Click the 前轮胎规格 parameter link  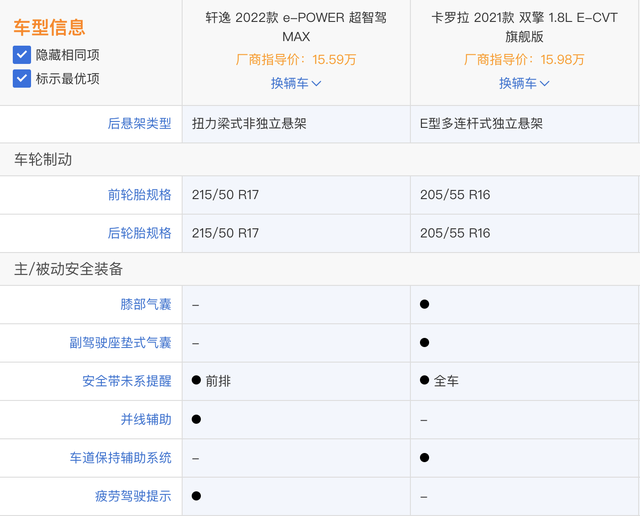(139, 195)
